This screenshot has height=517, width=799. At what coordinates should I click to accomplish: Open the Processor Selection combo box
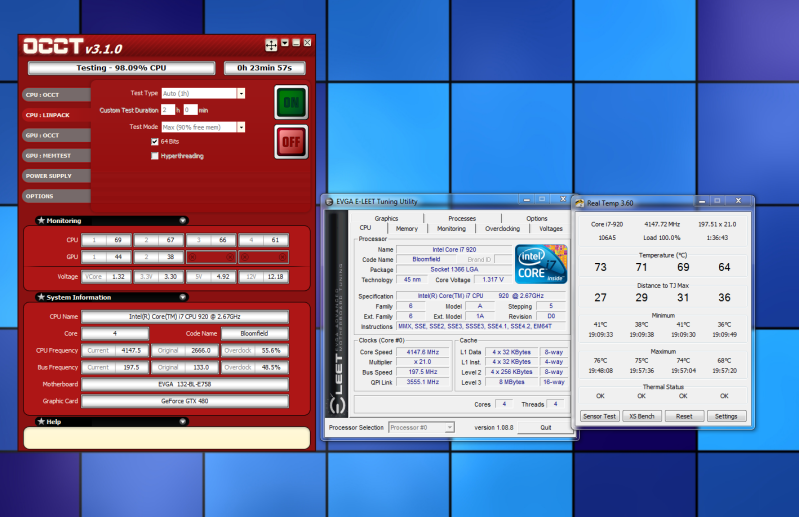421,427
